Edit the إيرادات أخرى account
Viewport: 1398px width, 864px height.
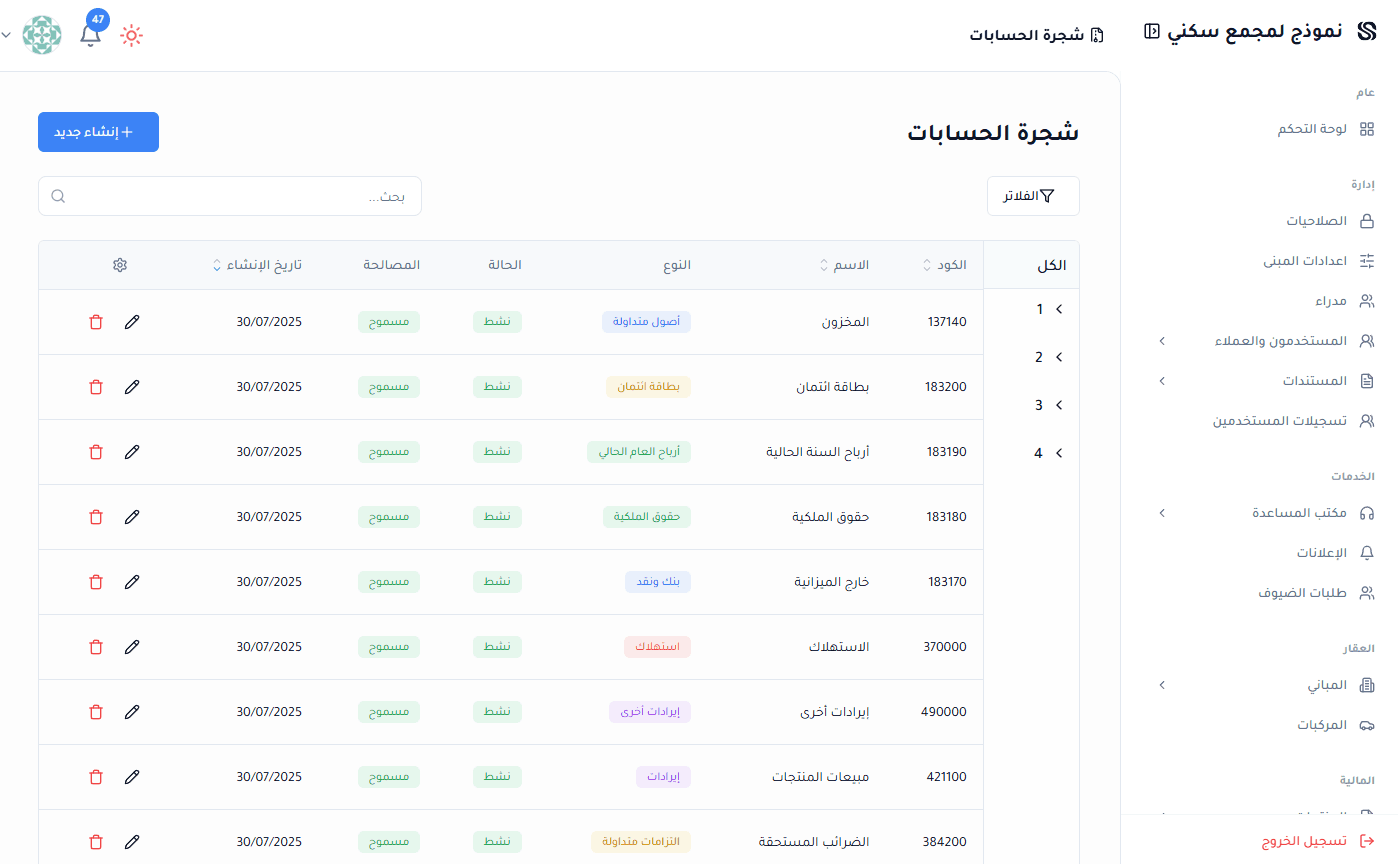pos(132,712)
